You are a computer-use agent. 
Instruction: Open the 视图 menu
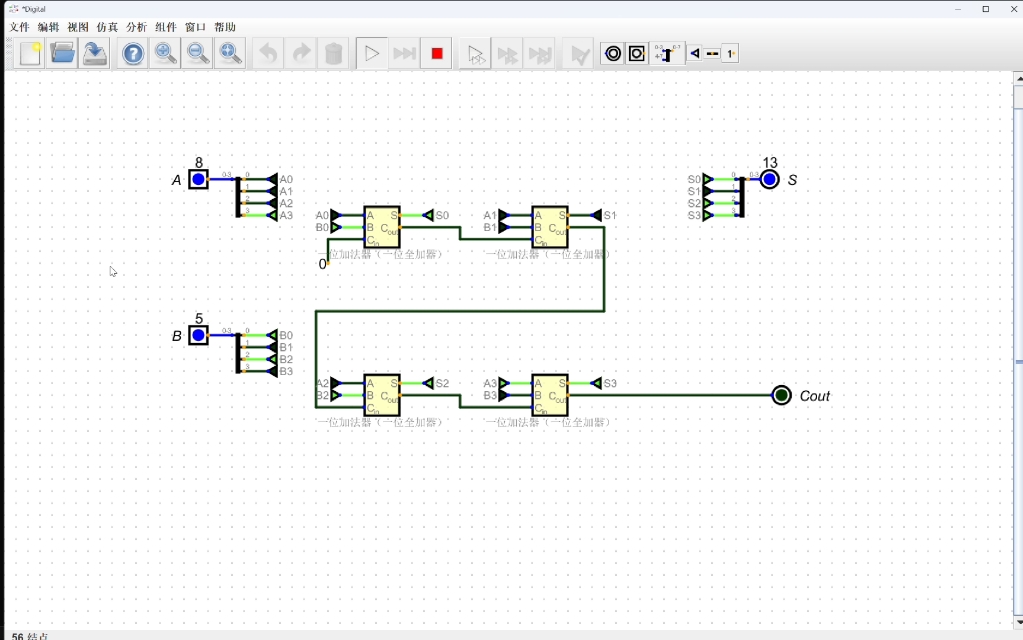point(78,27)
